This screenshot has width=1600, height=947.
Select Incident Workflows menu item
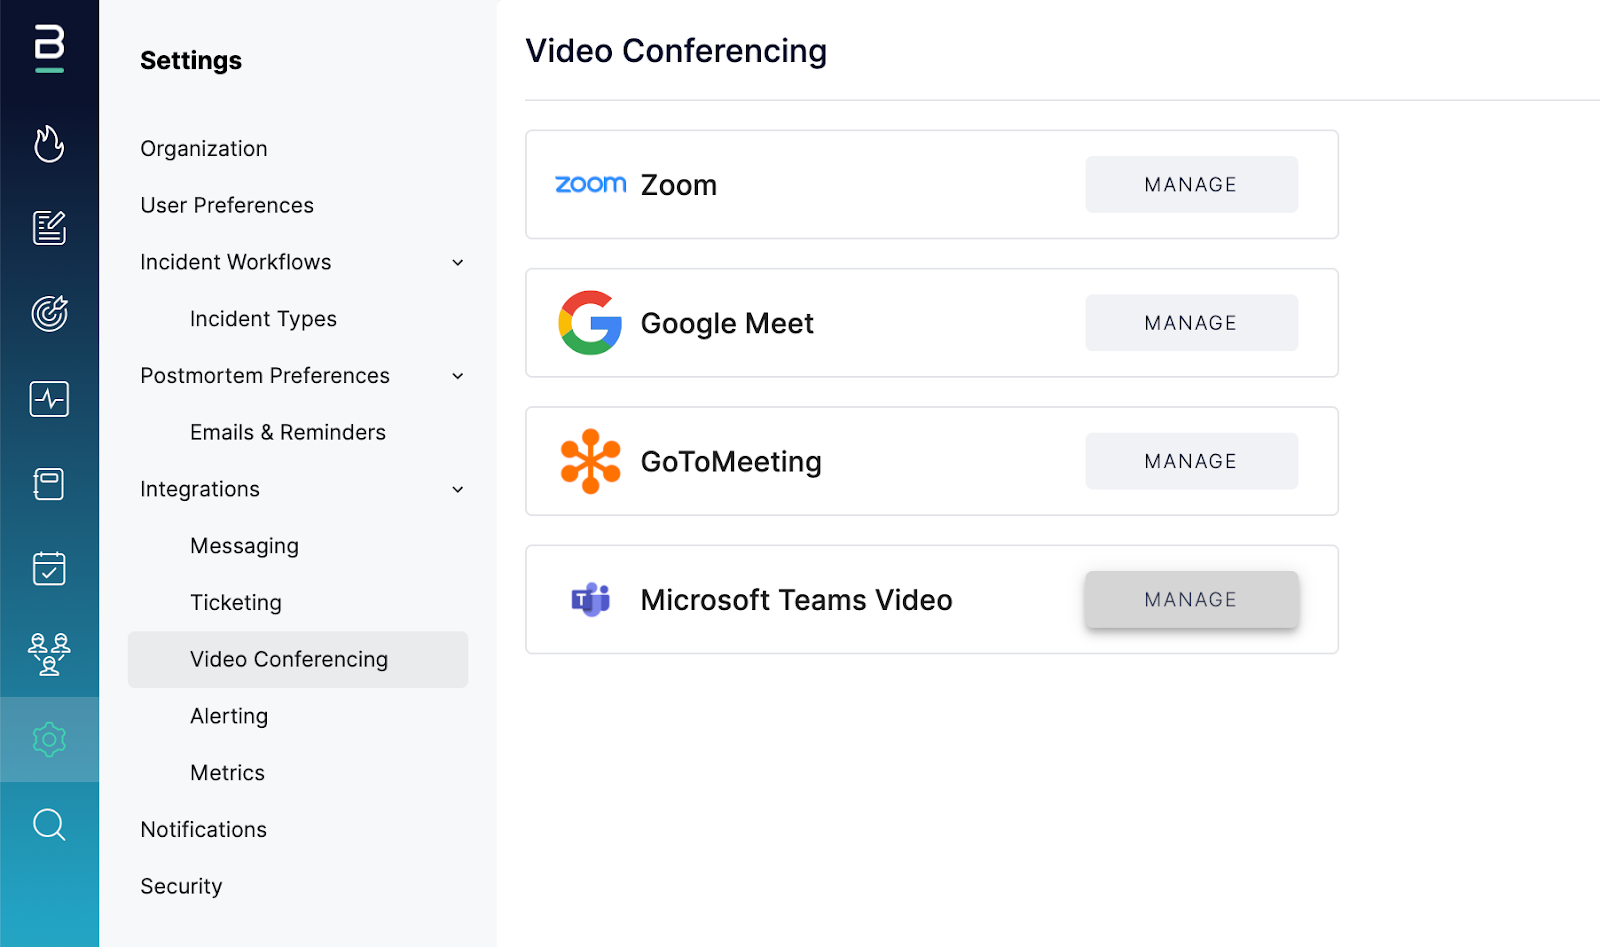(x=236, y=262)
